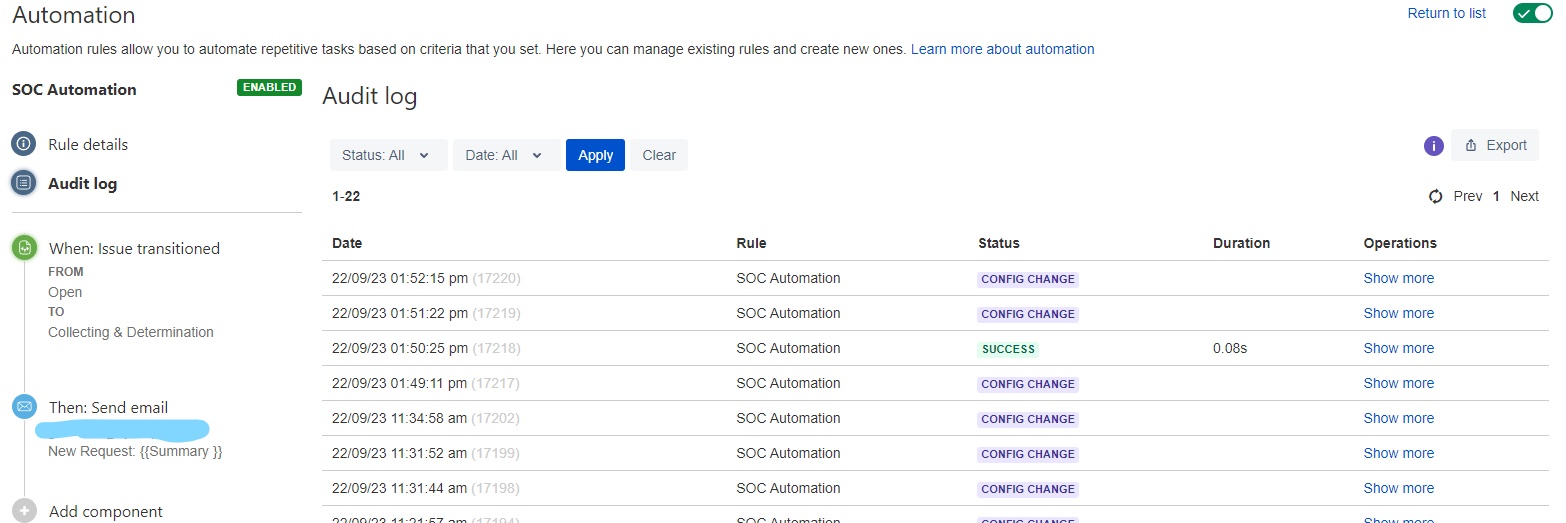Image resolution: width=1566 pixels, height=523 pixels.
Task: Click CONFIG CHANGE status of entry 17199
Action: (1028, 454)
